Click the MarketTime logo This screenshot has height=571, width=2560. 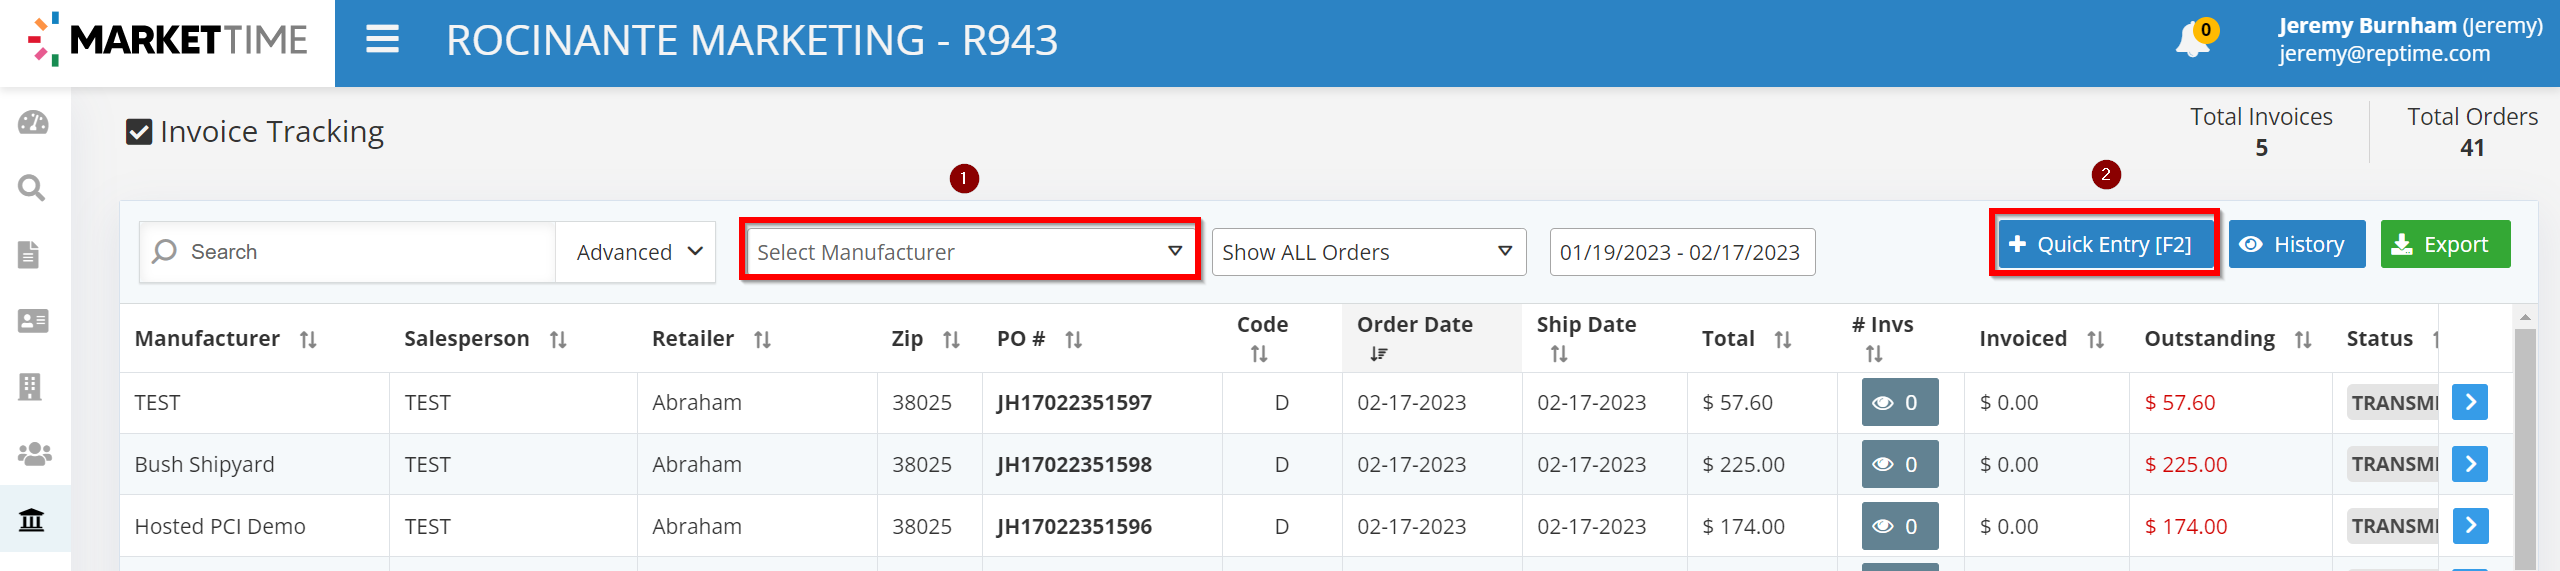(168, 40)
